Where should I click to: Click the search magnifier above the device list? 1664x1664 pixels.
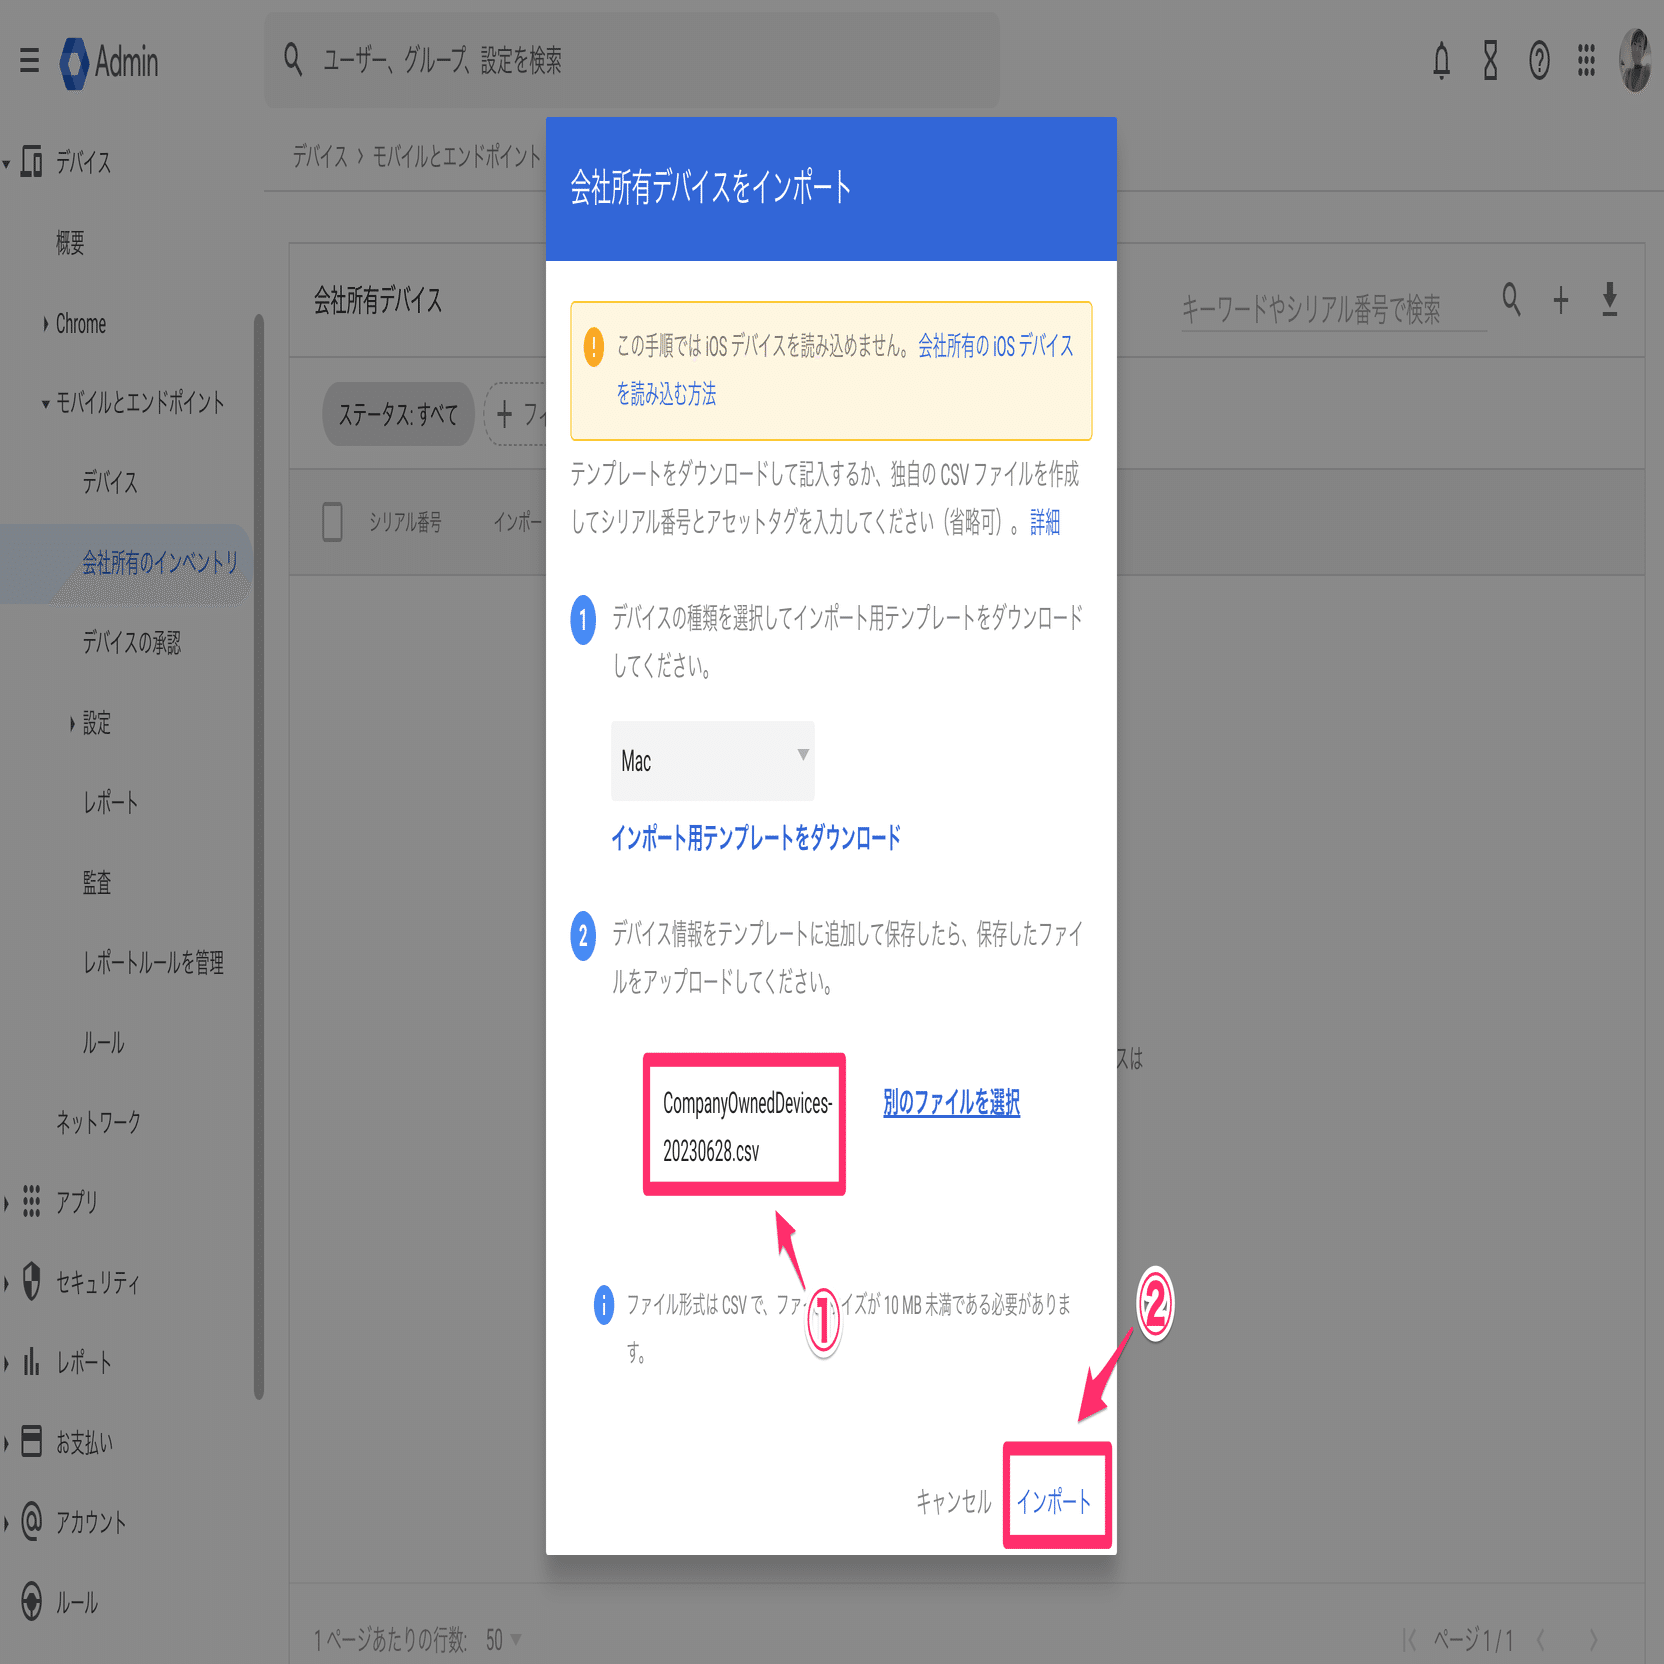[1511, 300]
